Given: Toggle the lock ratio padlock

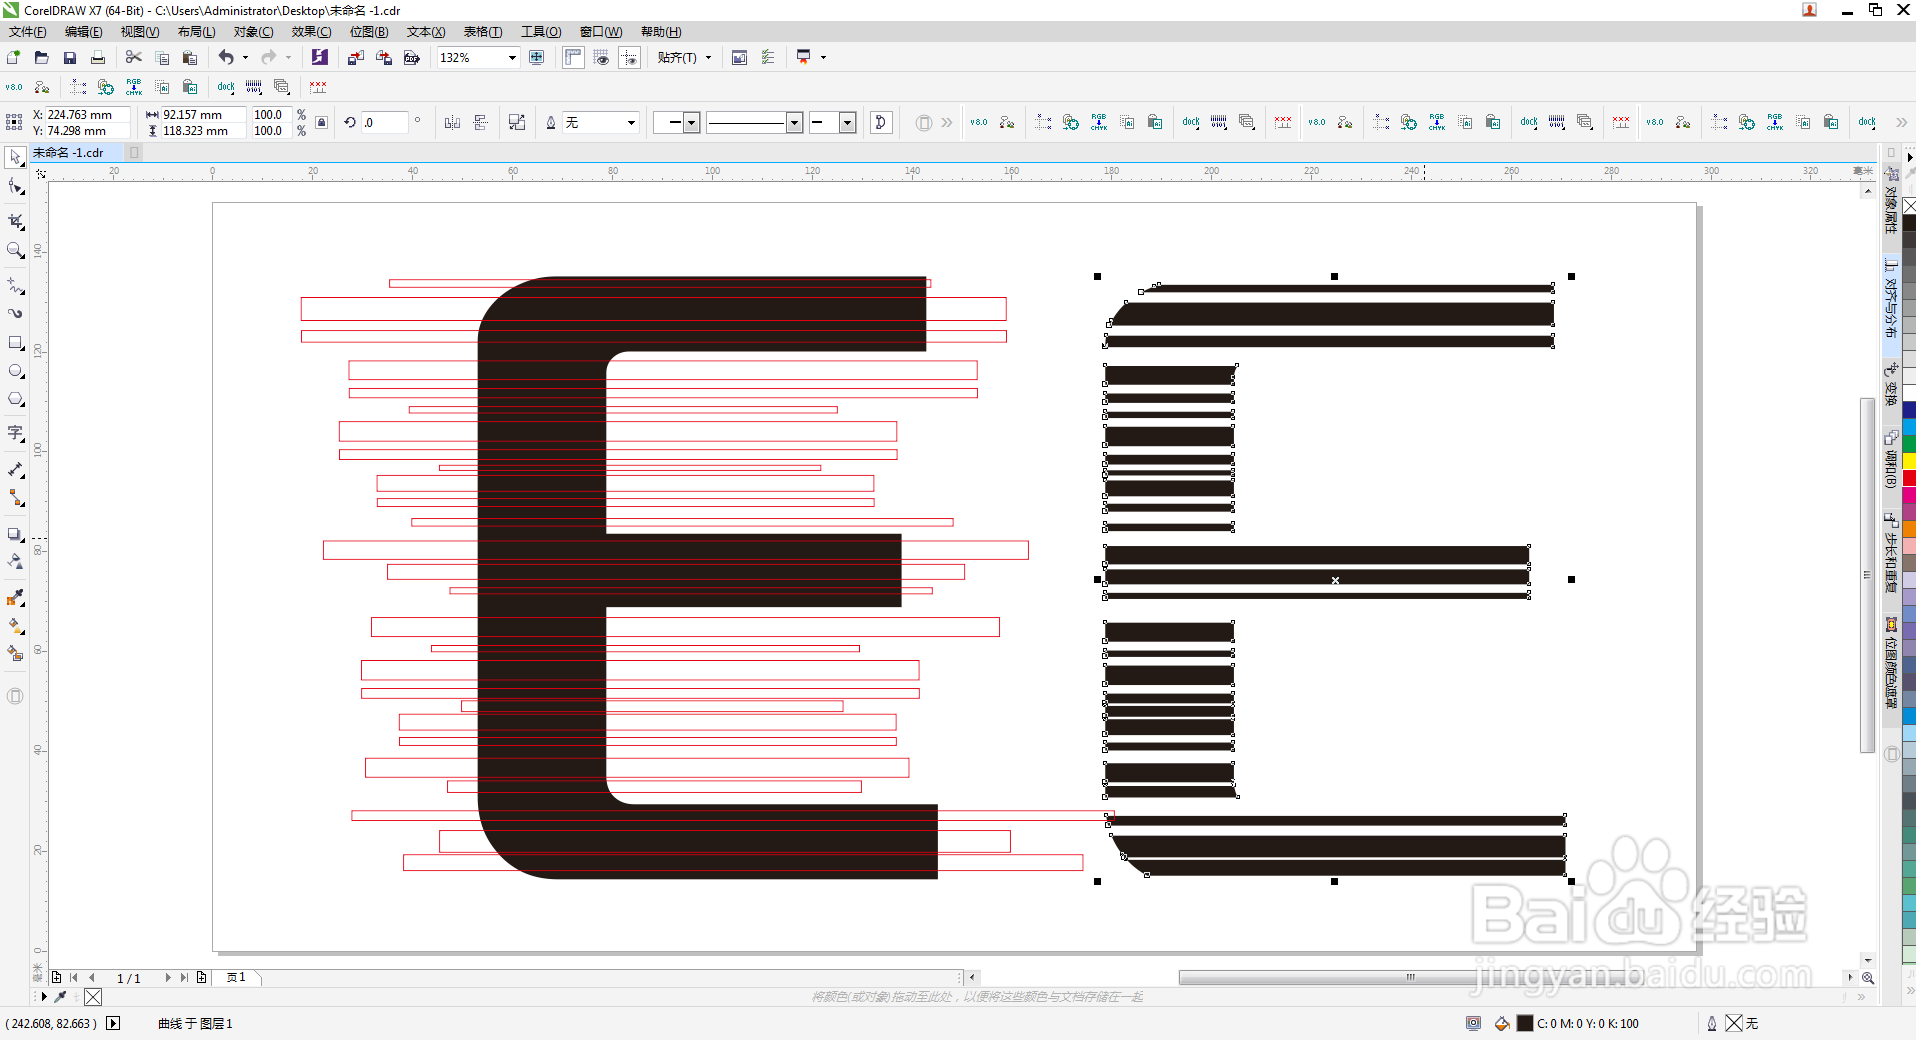Looking at the screenshot, I should [321, 122].
